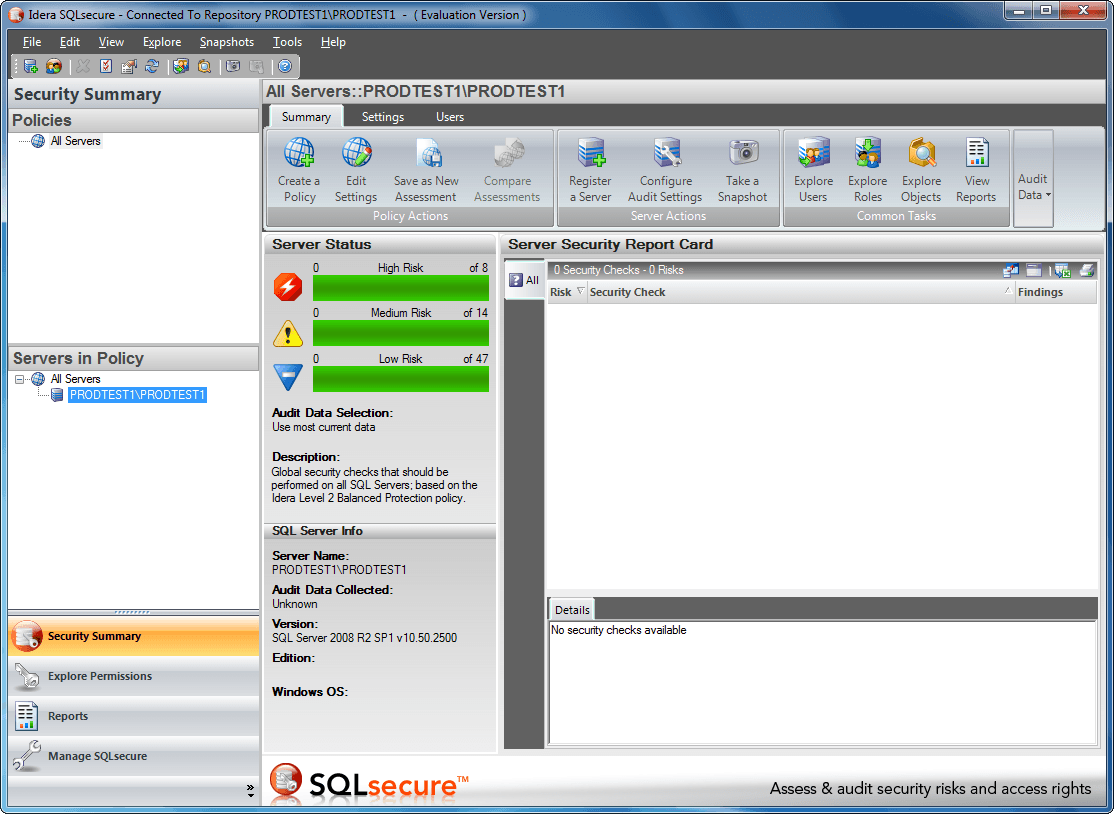Click the camera snapshot toolbar icon
This screenshot has height=814, width=1114.
(x=233, y=67)
